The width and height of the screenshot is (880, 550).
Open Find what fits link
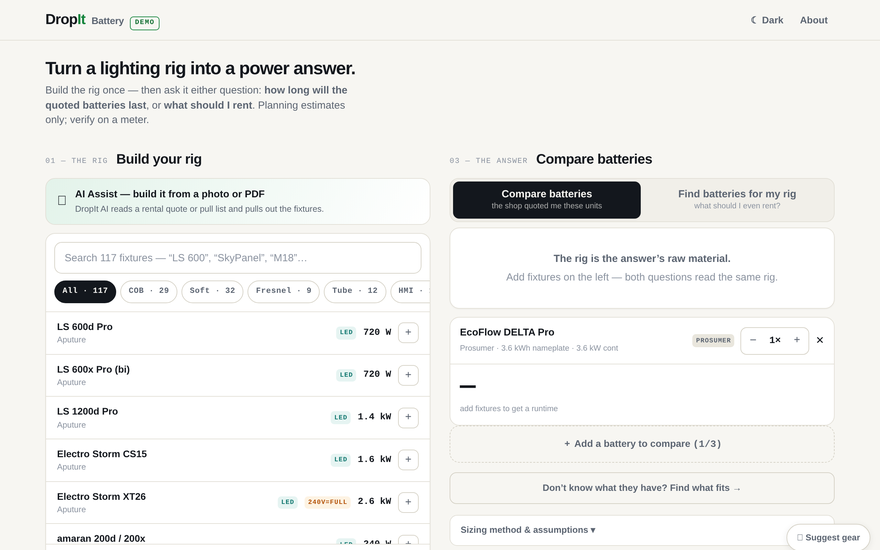642,488
